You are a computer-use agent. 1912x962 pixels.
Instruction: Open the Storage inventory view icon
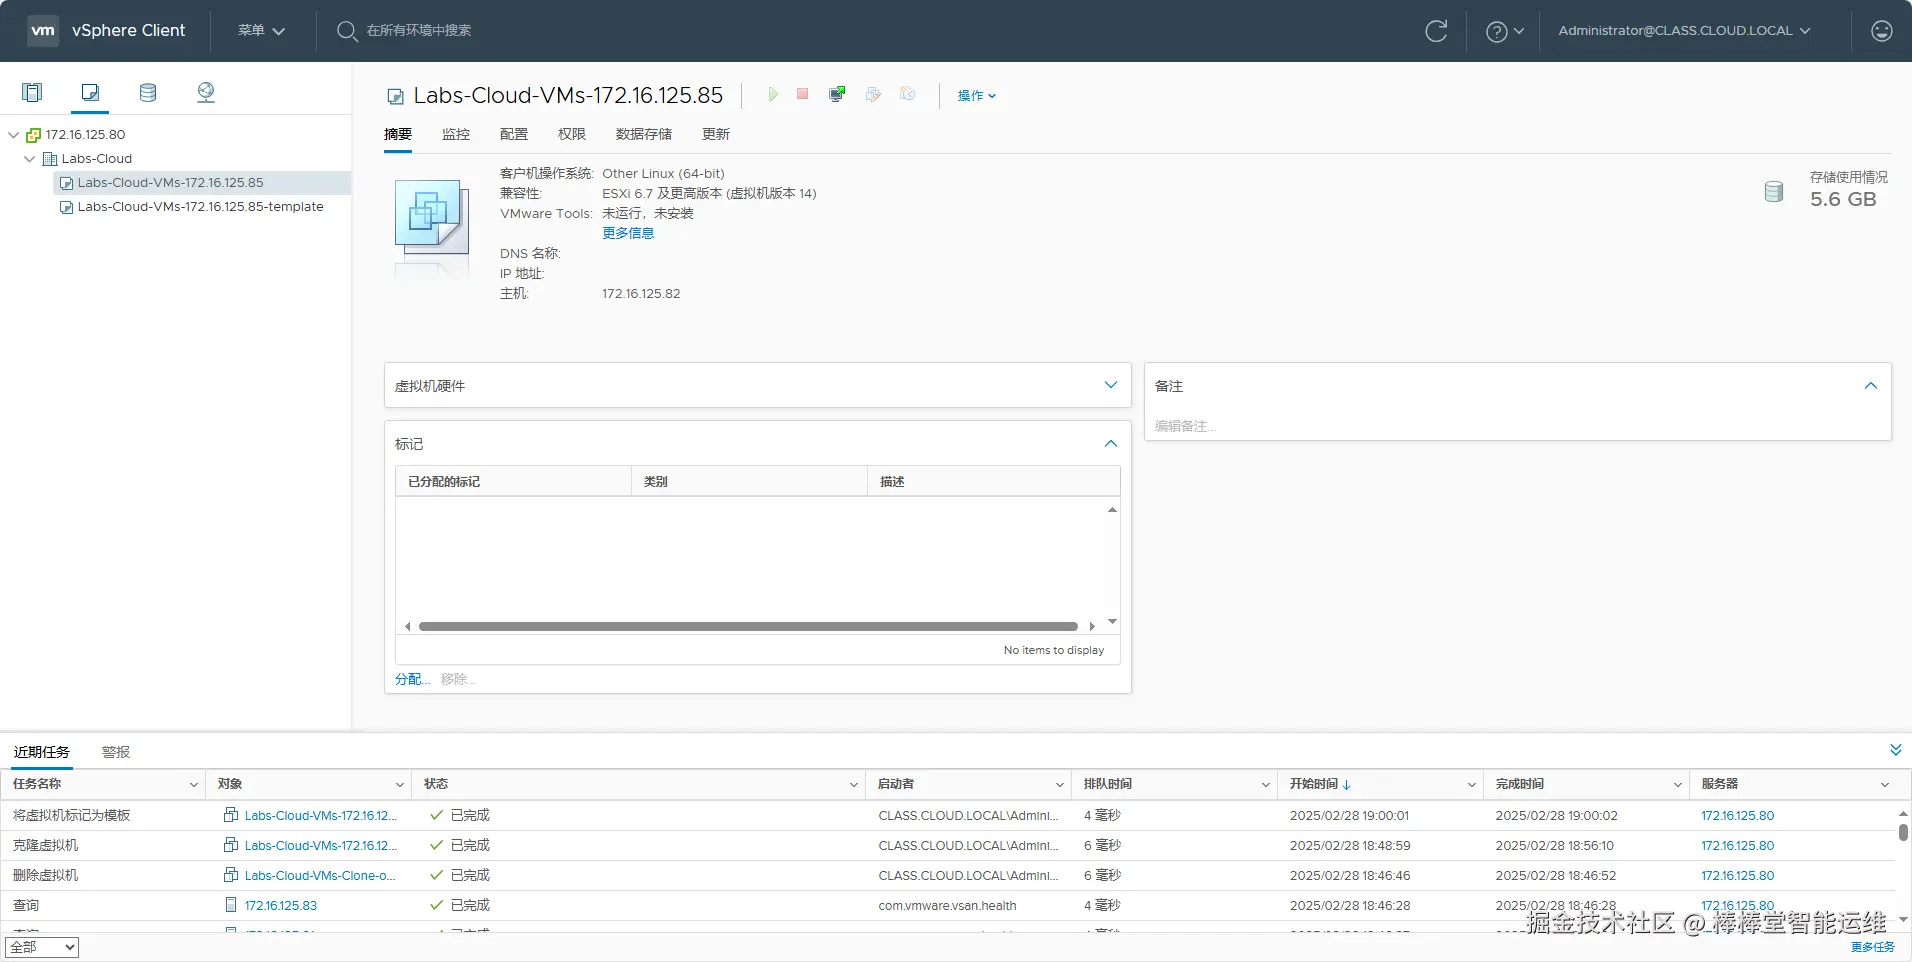click(x=148, y=92)
